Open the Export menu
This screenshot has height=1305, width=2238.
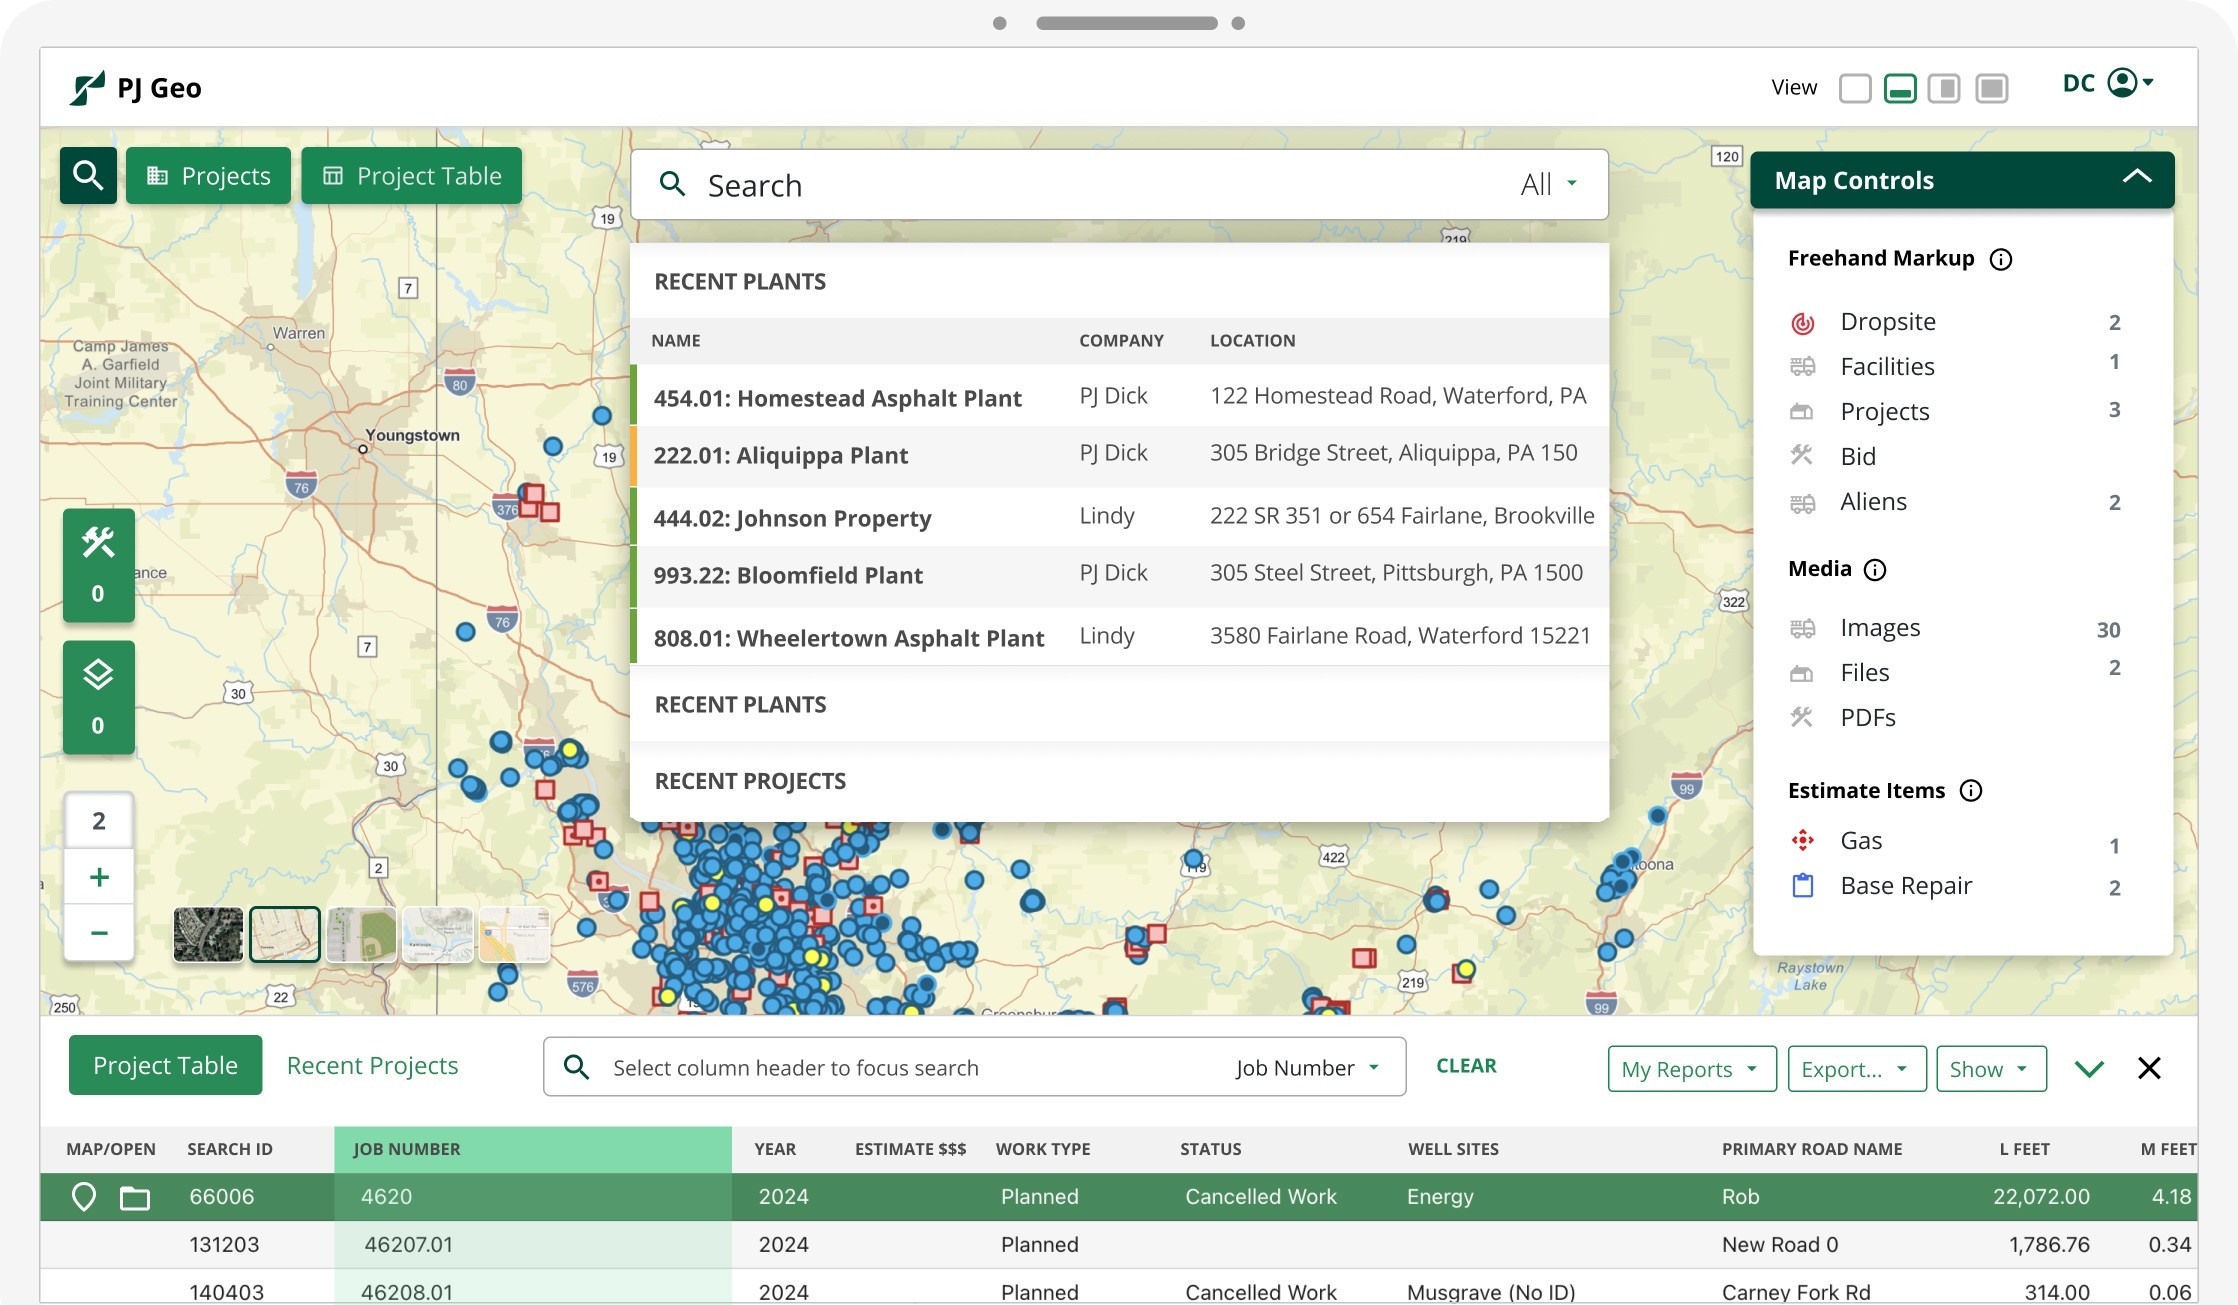coord(1855,1068)
